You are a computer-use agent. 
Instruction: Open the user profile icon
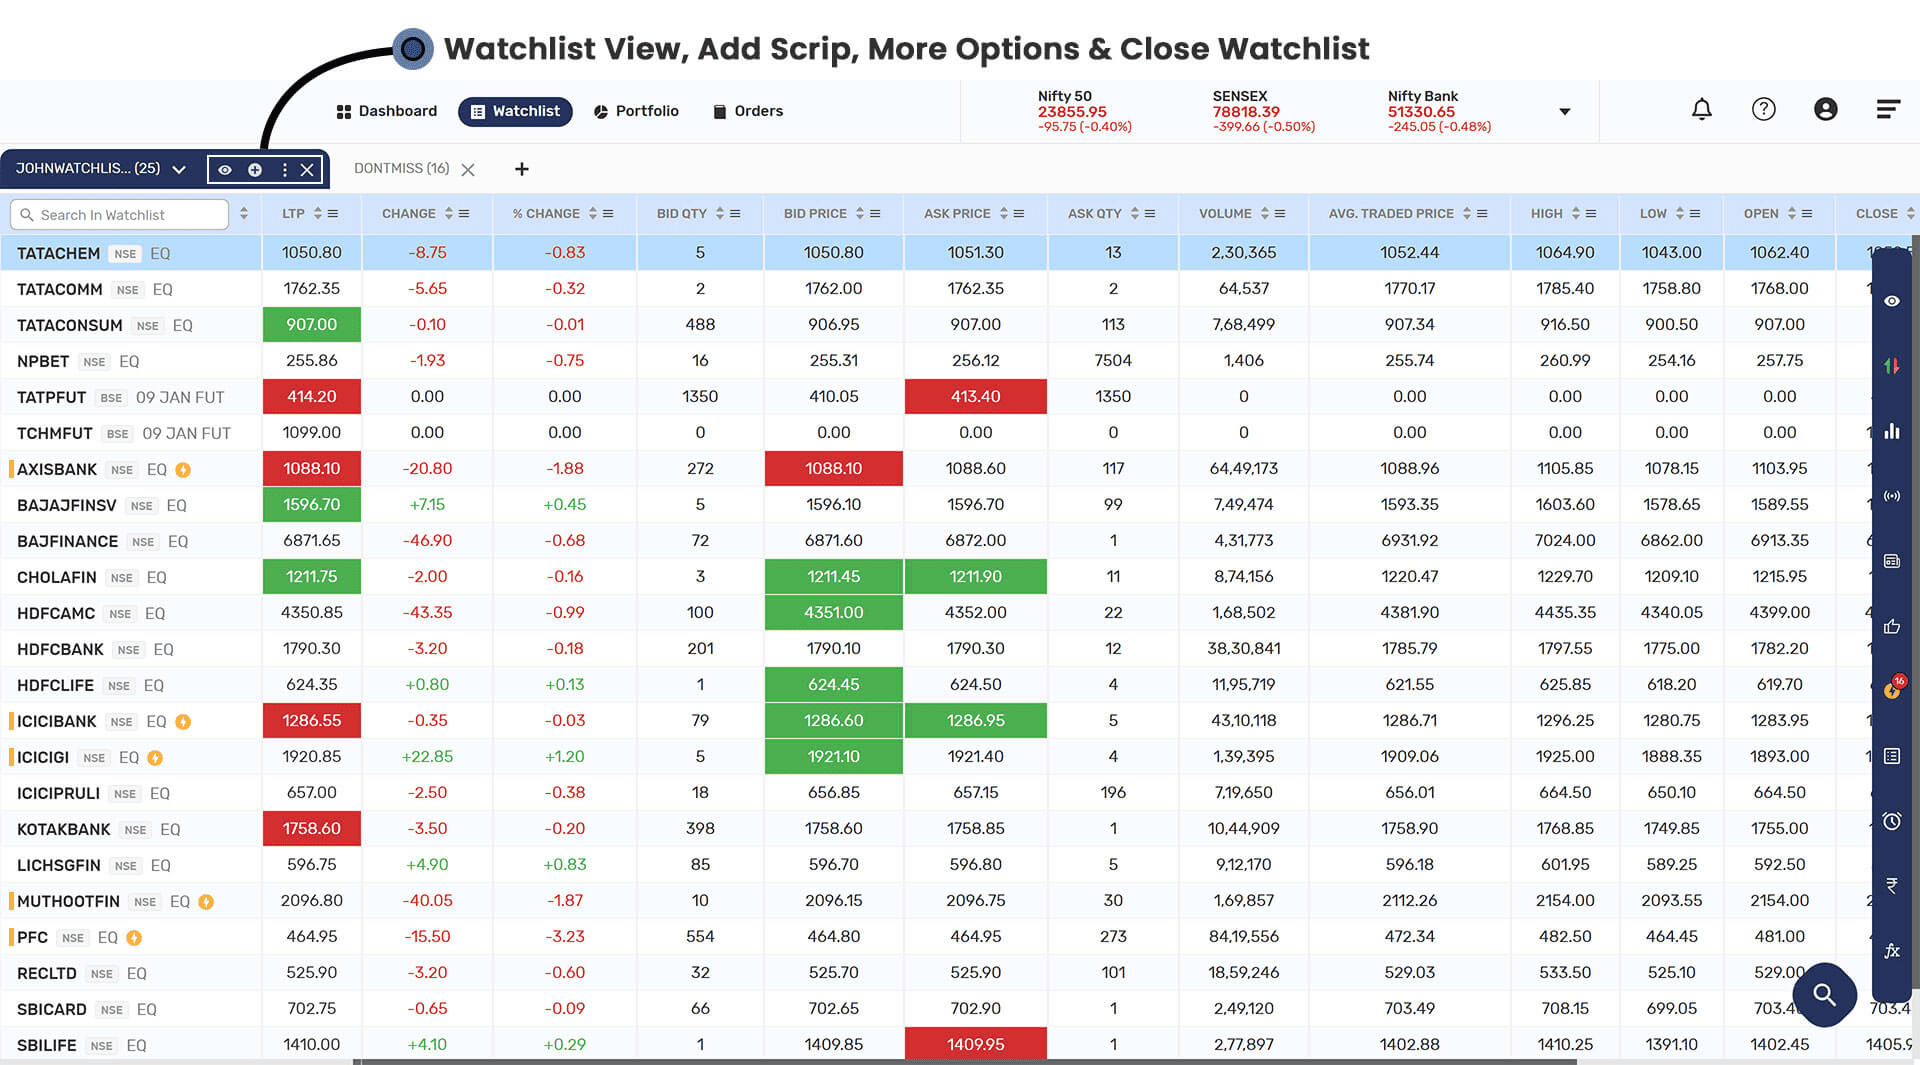[x=1825, y=110]
